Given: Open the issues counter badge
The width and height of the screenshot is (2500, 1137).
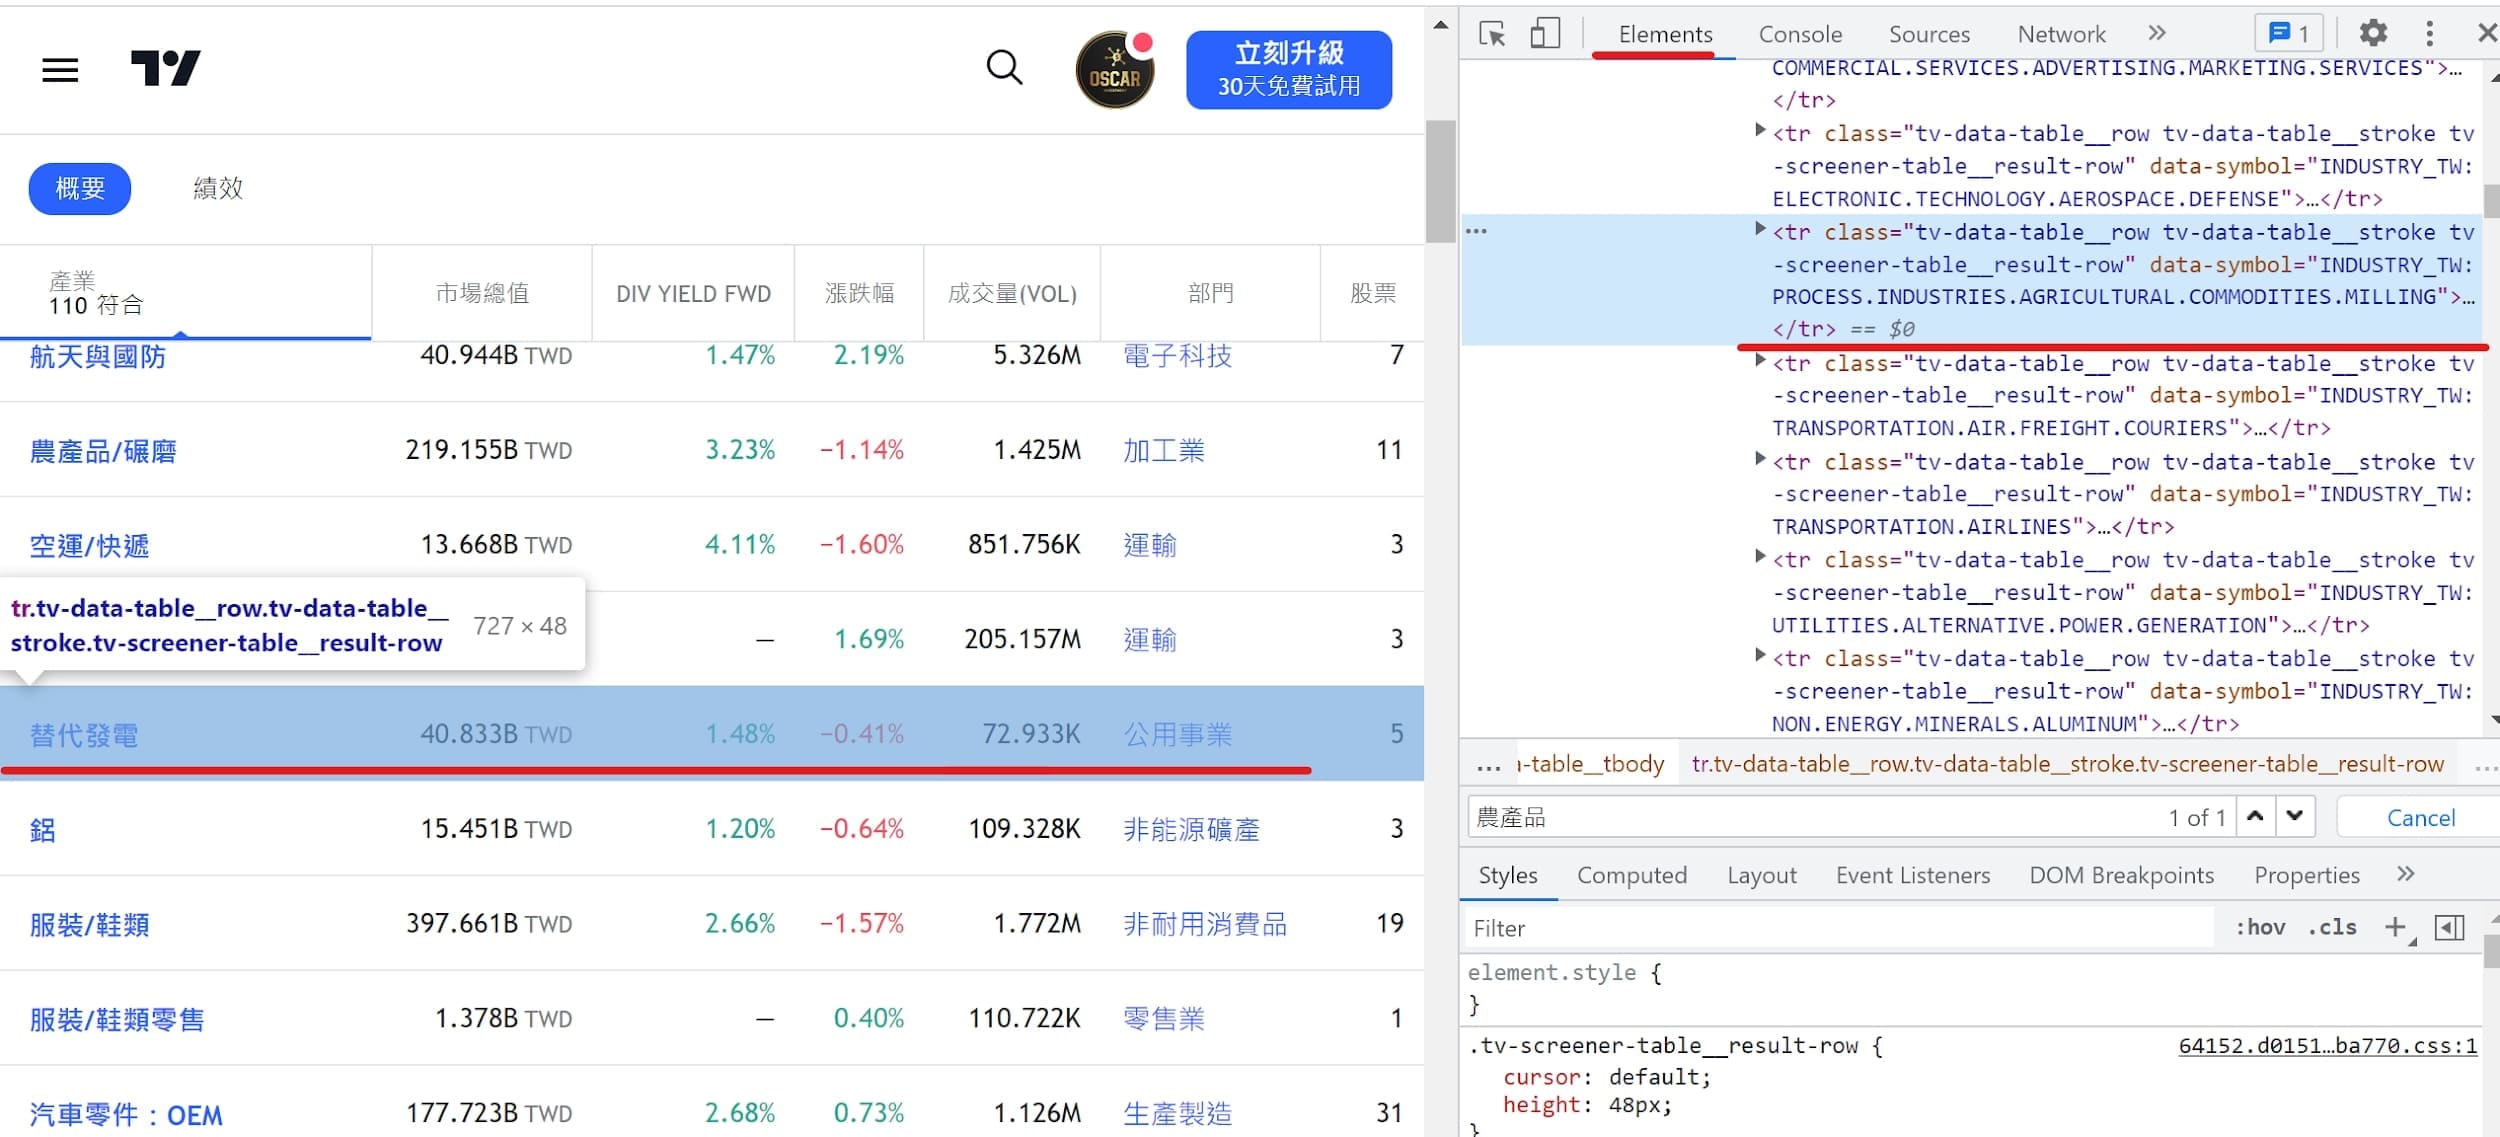Looking at the screenshot, I should click(2288, 33).
